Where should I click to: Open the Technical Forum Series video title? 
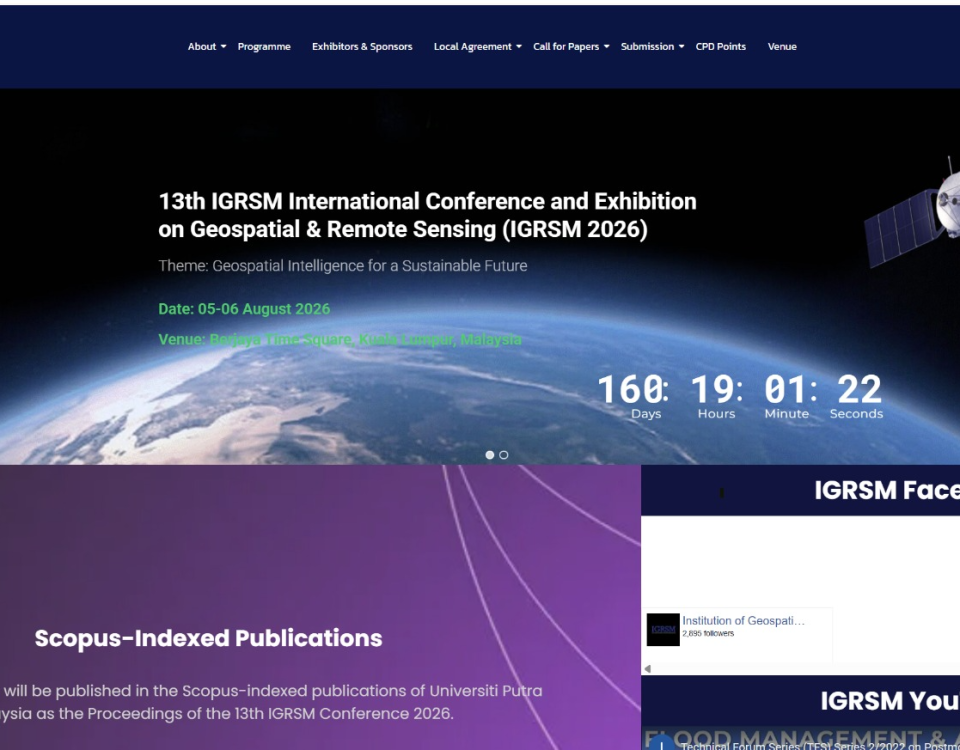click(820, 746)
